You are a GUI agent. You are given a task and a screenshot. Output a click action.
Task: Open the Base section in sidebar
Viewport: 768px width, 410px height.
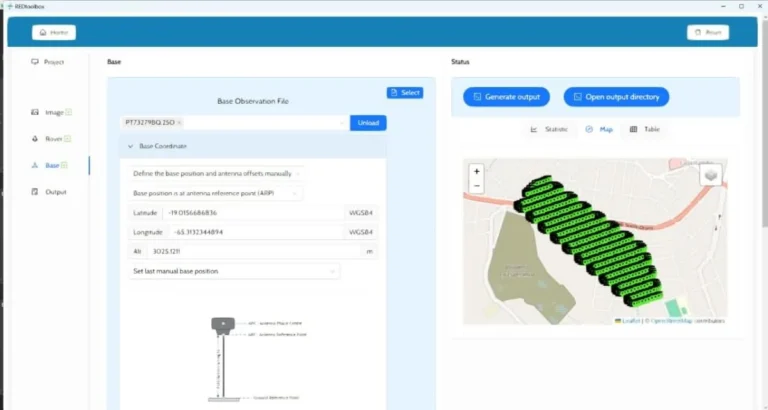pyautogui.click(x=48, y=165)
